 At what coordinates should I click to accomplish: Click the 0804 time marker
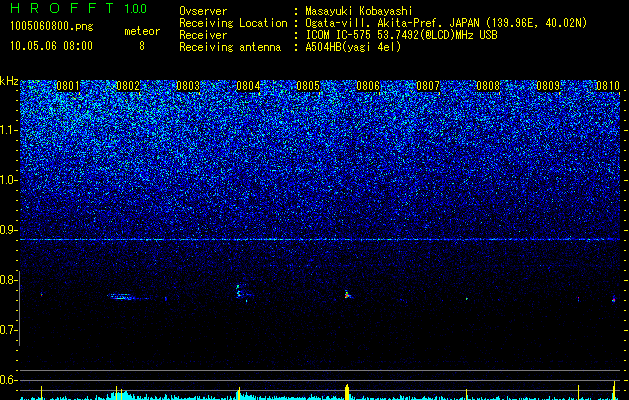click(248, 86)
